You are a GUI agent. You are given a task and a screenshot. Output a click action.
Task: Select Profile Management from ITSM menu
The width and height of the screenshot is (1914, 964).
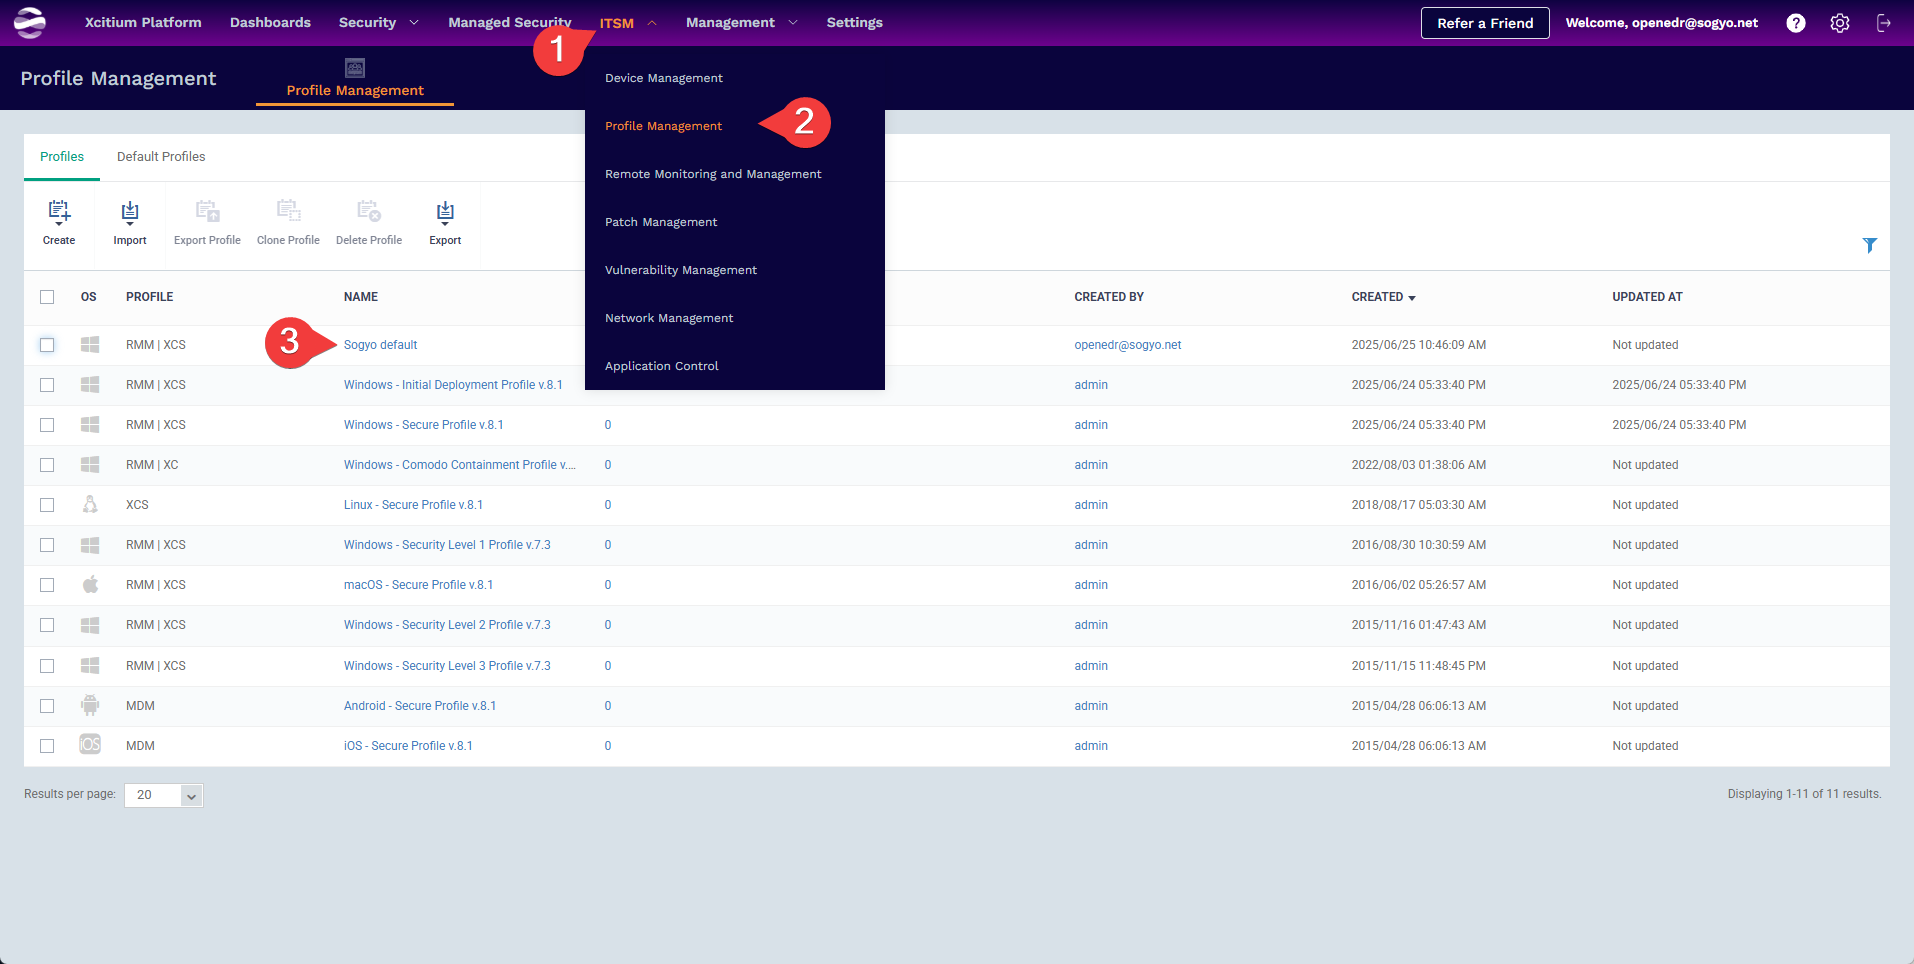(663, 126)
